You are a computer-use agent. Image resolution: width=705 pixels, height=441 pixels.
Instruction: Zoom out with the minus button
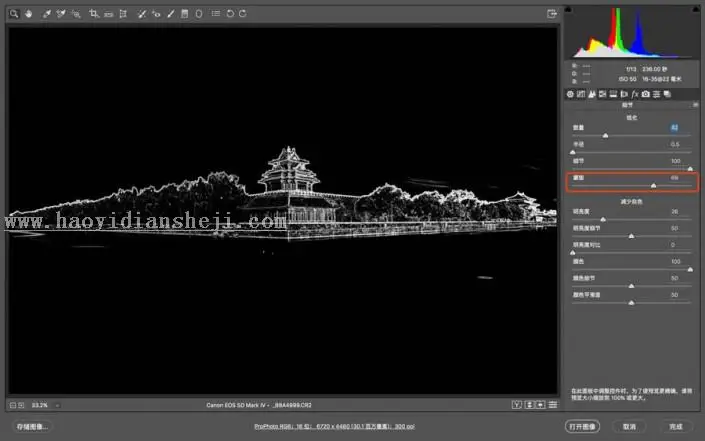[13, 405]
